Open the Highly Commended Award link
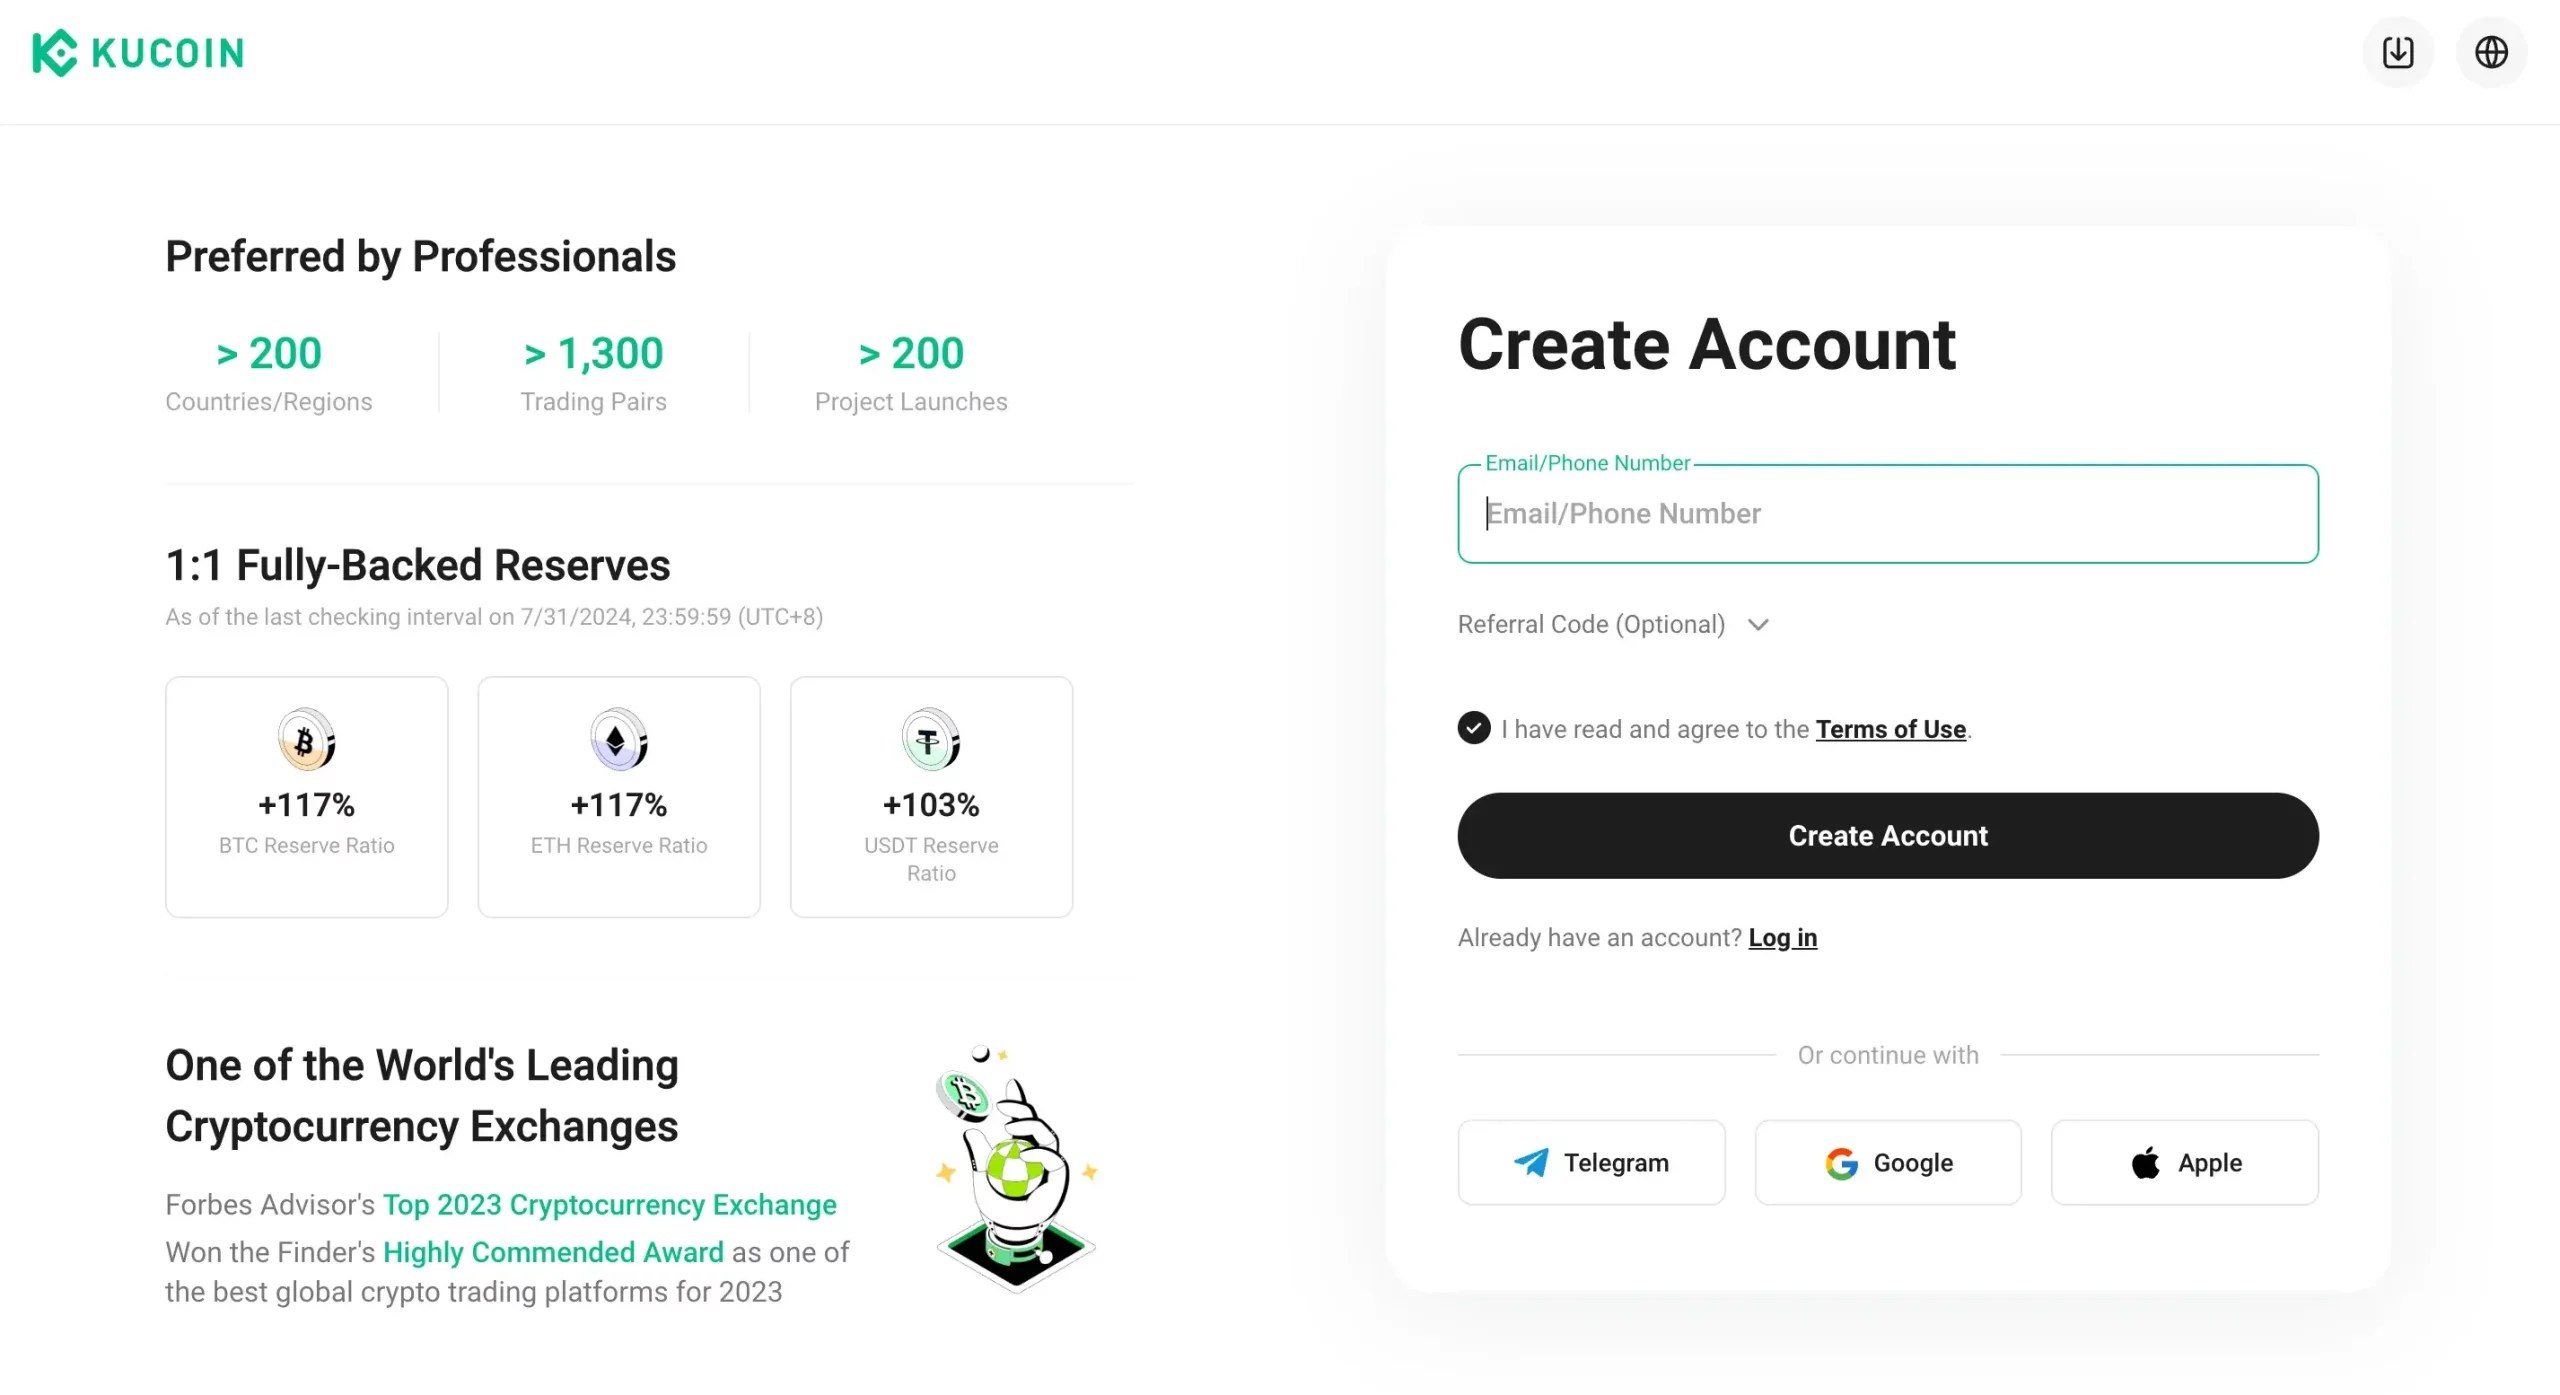Screen dimensions: 2560x1395 pos(553,1252)
